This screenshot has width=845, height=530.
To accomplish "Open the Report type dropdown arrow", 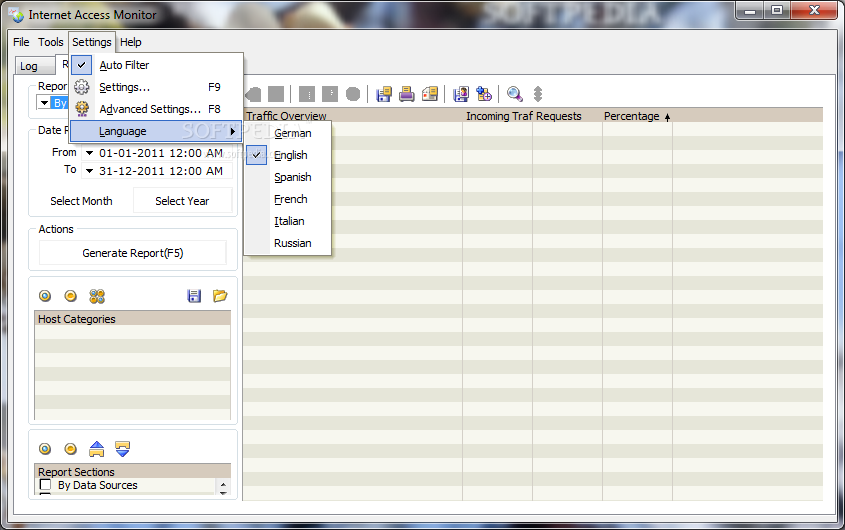I will point(45,102).
